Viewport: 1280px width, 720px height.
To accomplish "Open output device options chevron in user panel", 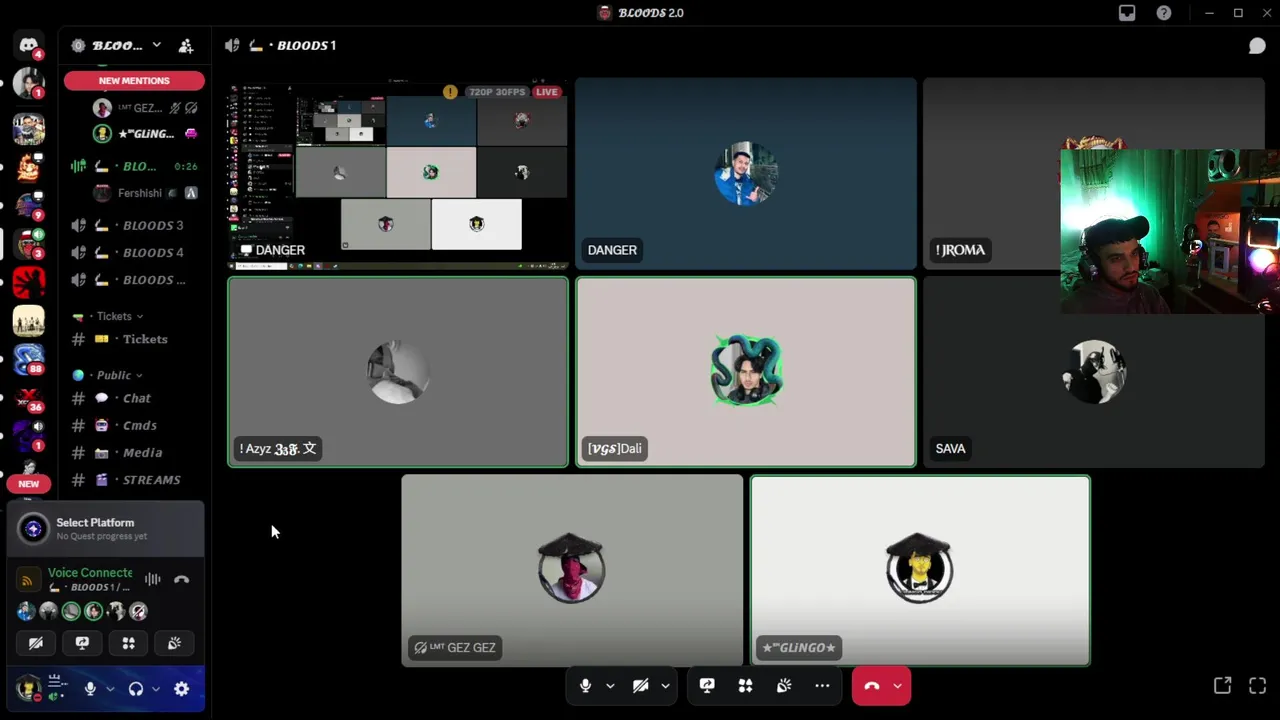I will tap(156, 689).
